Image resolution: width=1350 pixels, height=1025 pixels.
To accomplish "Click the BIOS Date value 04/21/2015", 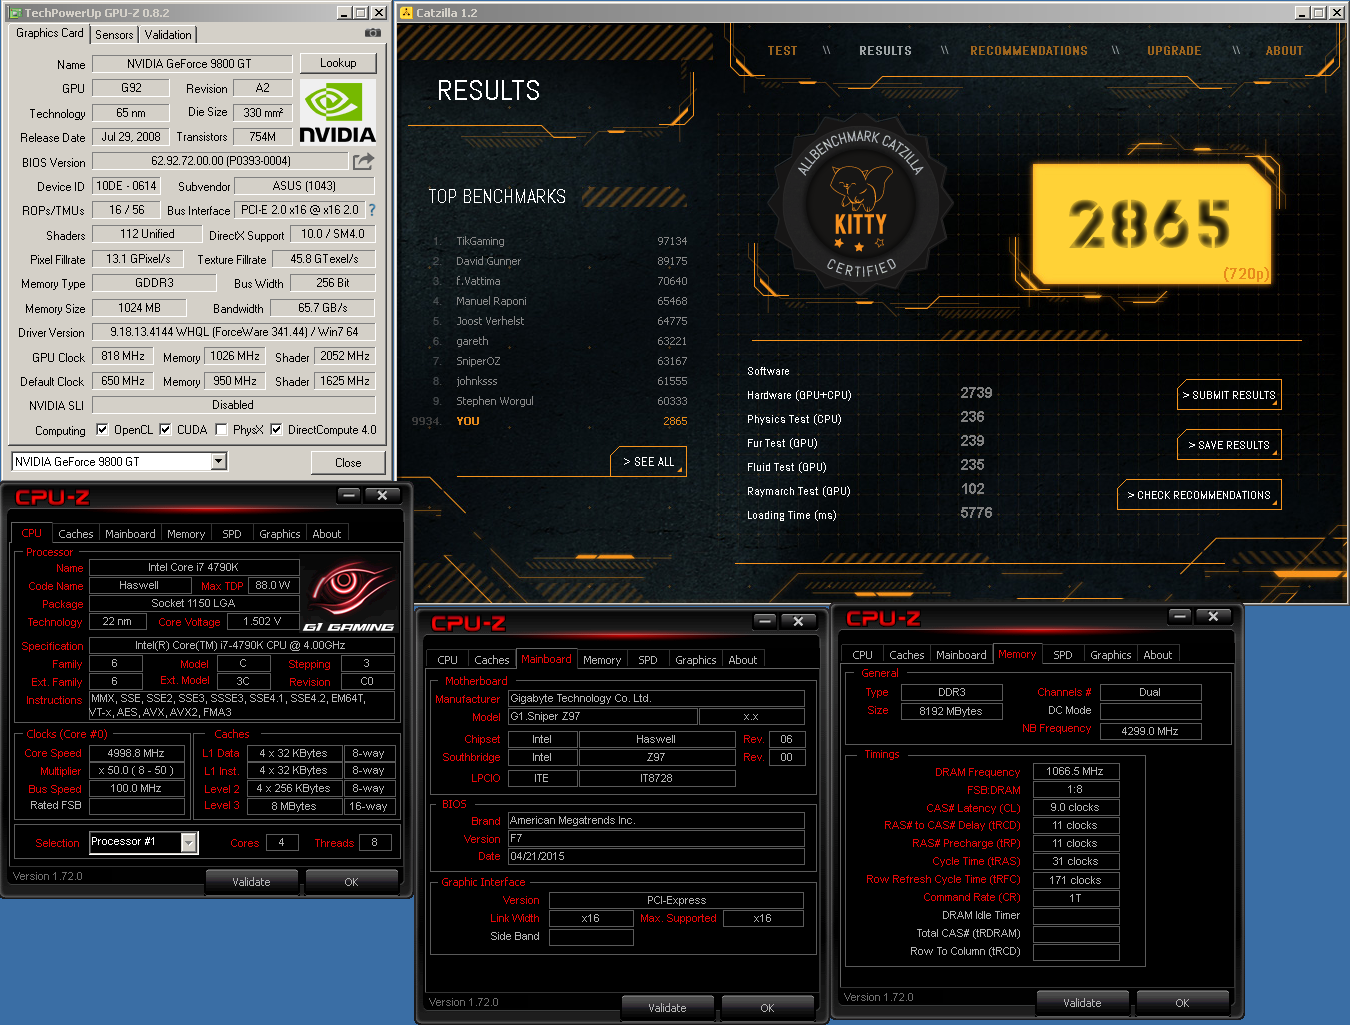I will [656, 857].
